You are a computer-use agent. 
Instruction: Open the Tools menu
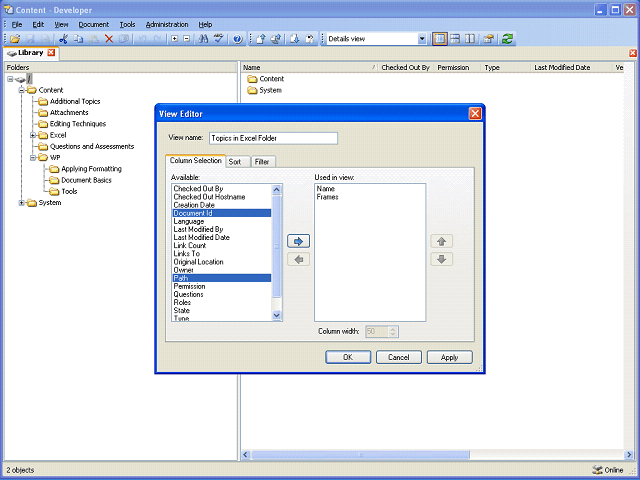tap(127, 24)
